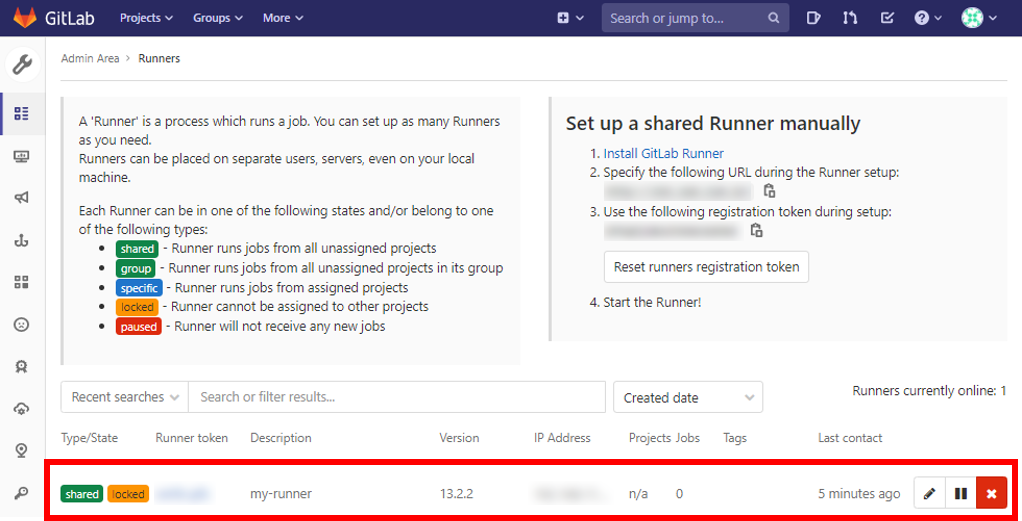Focus the Search or filter results field

click(396, 397)
